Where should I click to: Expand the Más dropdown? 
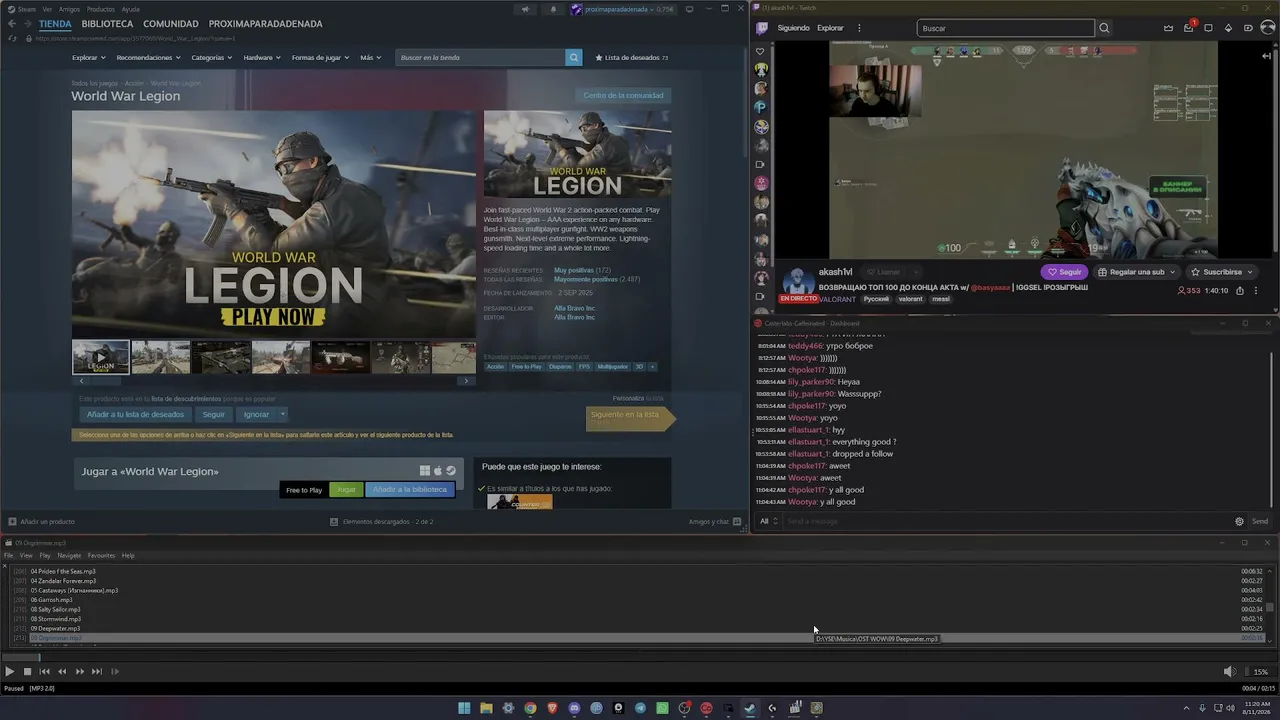click(370, 58)
